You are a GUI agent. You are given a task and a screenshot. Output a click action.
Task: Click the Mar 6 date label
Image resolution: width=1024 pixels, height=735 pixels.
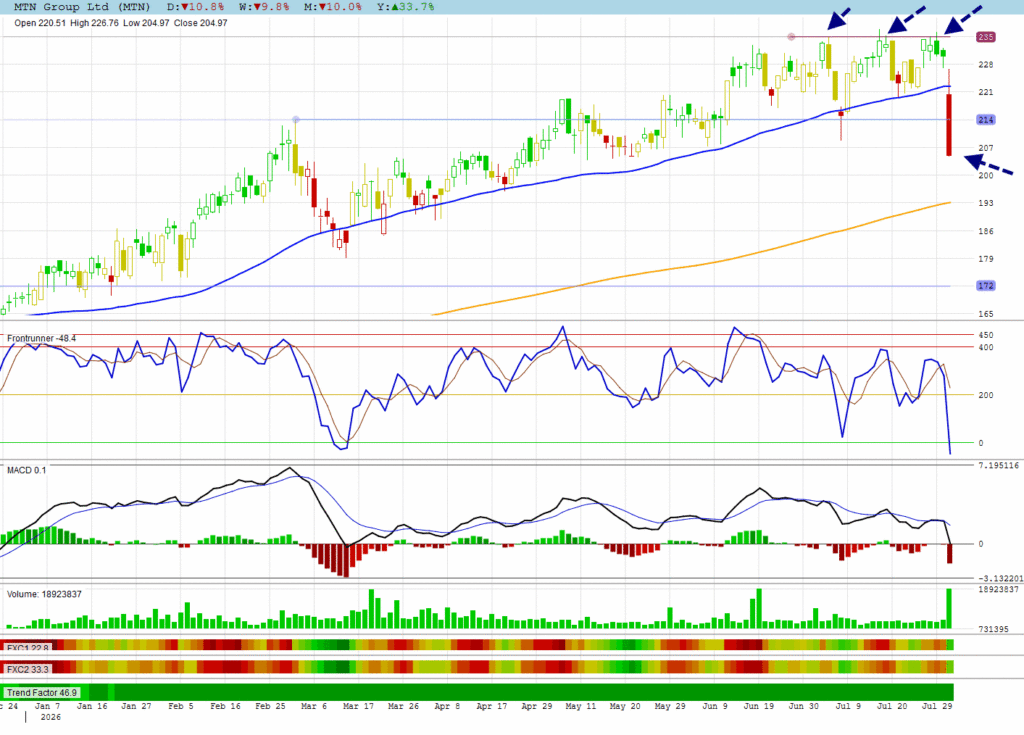click(314, 706)
